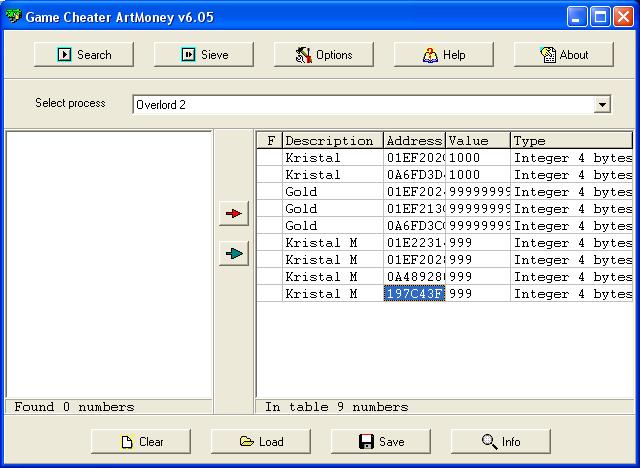
Task: Select the highlighted address 197C43F
Action: click(414, 294)
